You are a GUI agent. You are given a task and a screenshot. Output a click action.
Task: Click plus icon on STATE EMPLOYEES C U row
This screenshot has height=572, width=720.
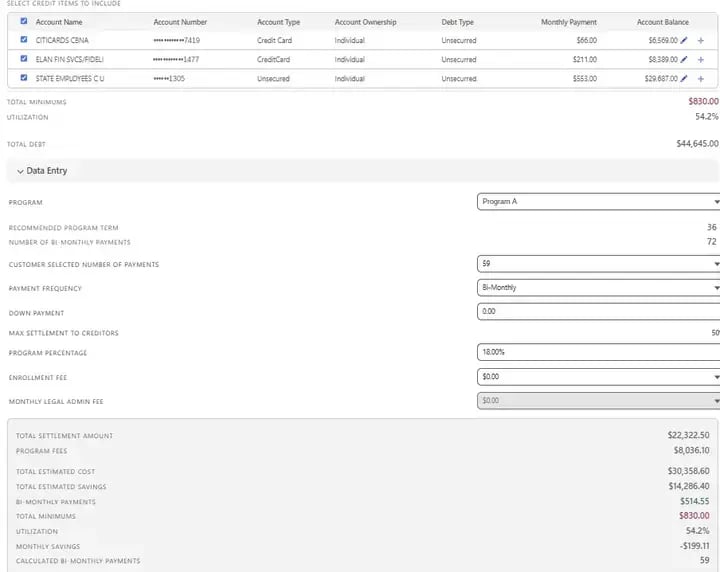click(701, 79)
